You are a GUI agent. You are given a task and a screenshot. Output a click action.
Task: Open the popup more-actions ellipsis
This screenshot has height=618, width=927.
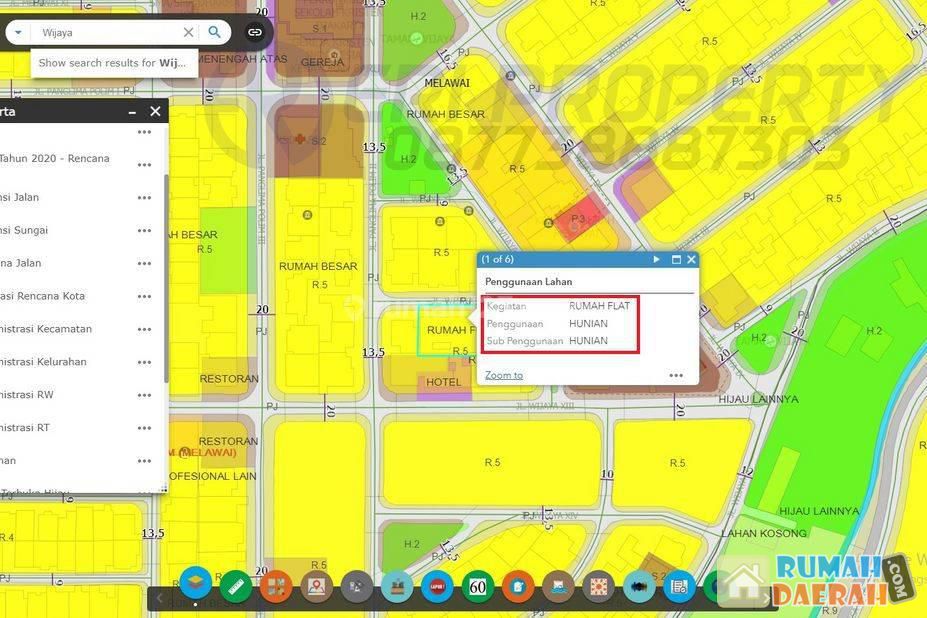click(x=676, y=375)
